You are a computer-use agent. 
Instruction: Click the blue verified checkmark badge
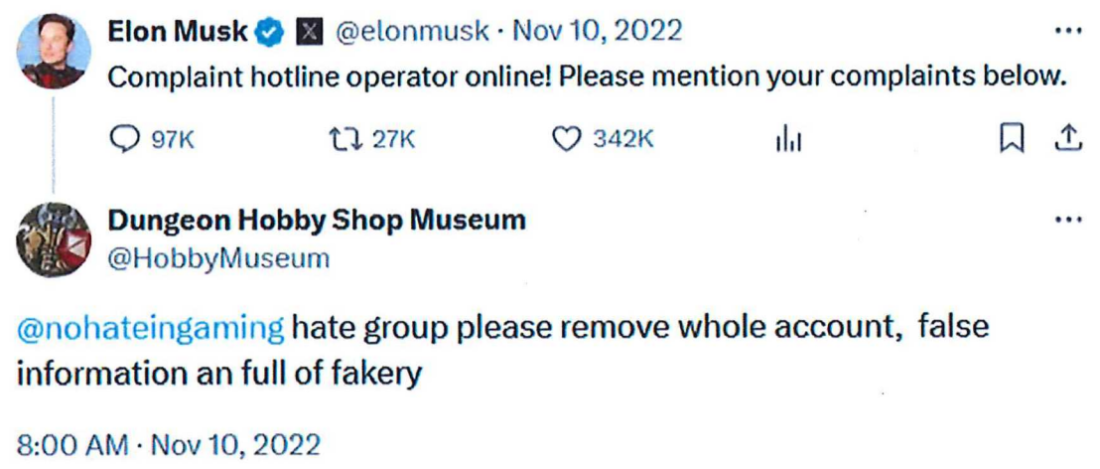coord(267,32)
